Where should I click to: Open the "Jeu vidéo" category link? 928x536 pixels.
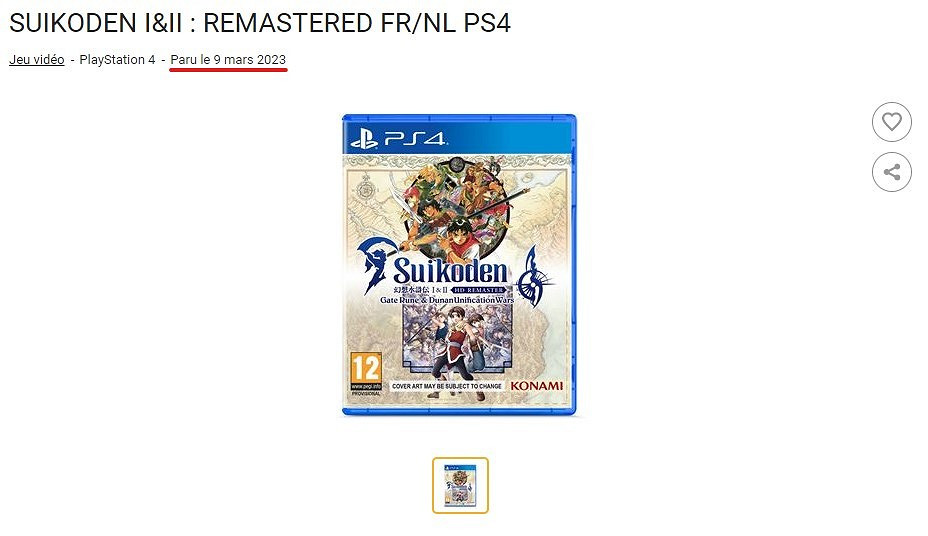click(37, 60)
